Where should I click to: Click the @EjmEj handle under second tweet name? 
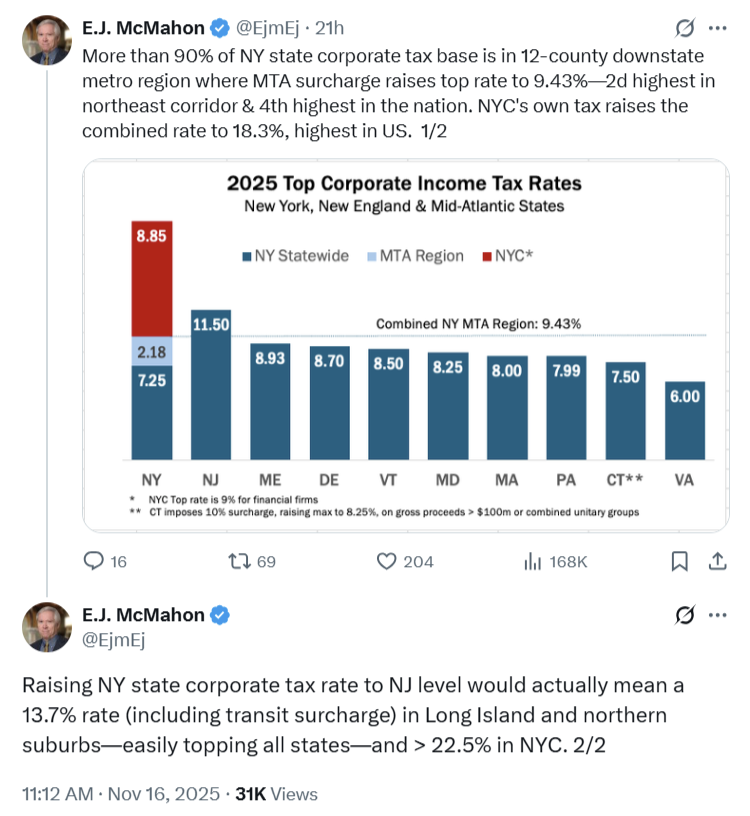tap(113, 641)
